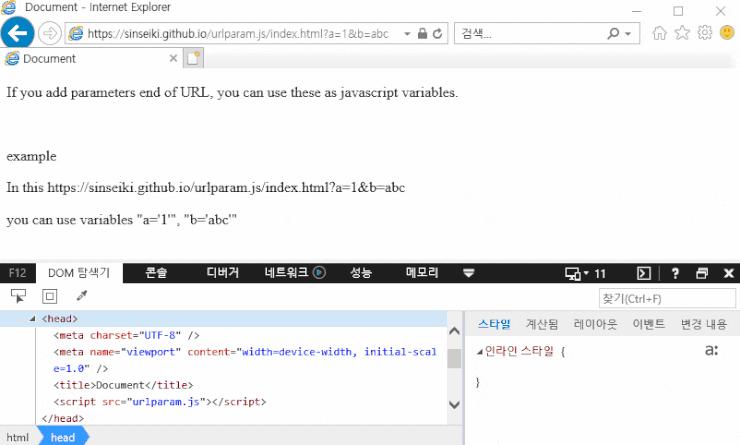Select the <title>Document</title> line

tap(123, 385)
